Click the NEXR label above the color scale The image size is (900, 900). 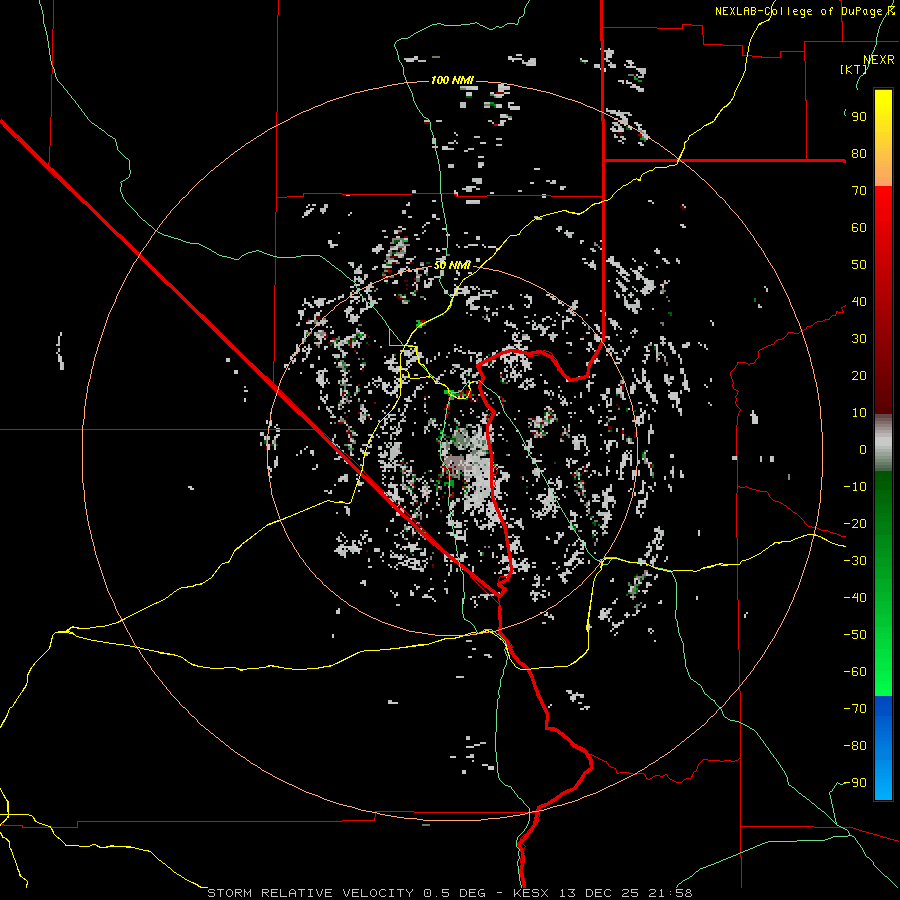click(x=879, y=60)
